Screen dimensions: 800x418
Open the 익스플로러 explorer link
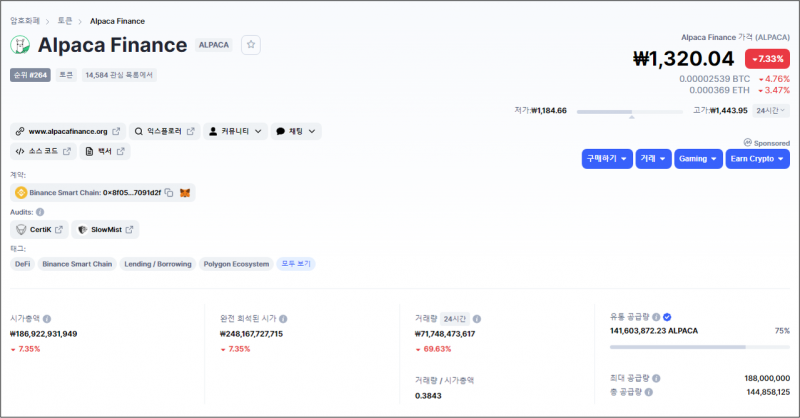click(164, 131)
